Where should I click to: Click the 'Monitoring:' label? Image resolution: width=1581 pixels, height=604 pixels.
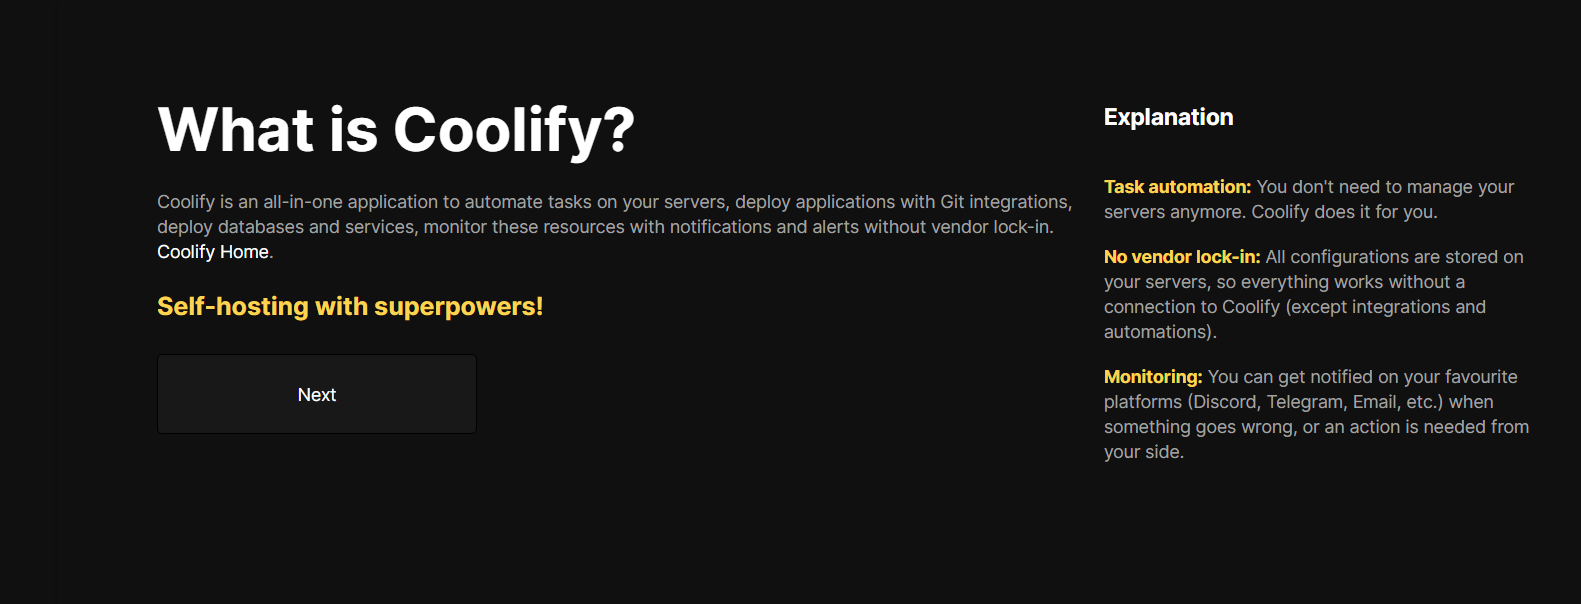(x=1153, y=377)
